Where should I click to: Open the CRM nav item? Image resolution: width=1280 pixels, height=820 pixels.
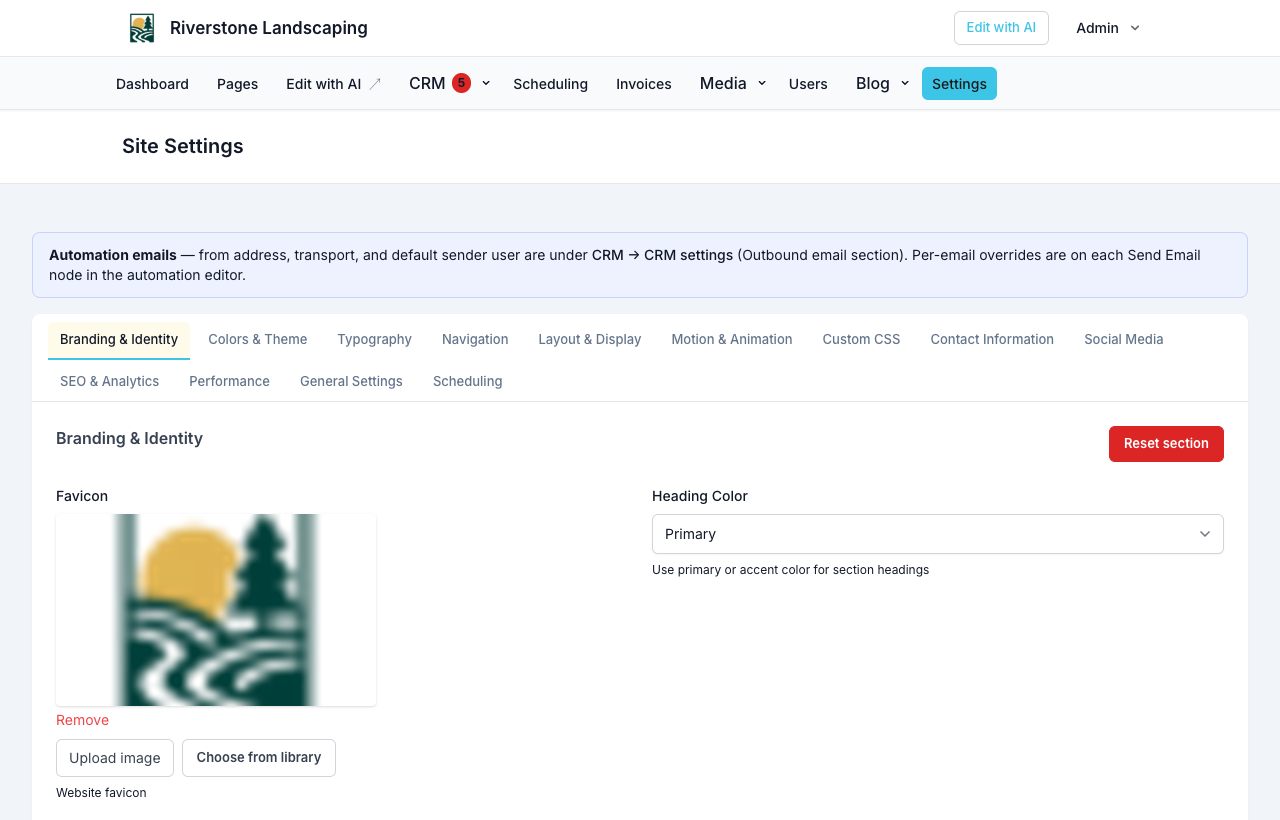427,83
